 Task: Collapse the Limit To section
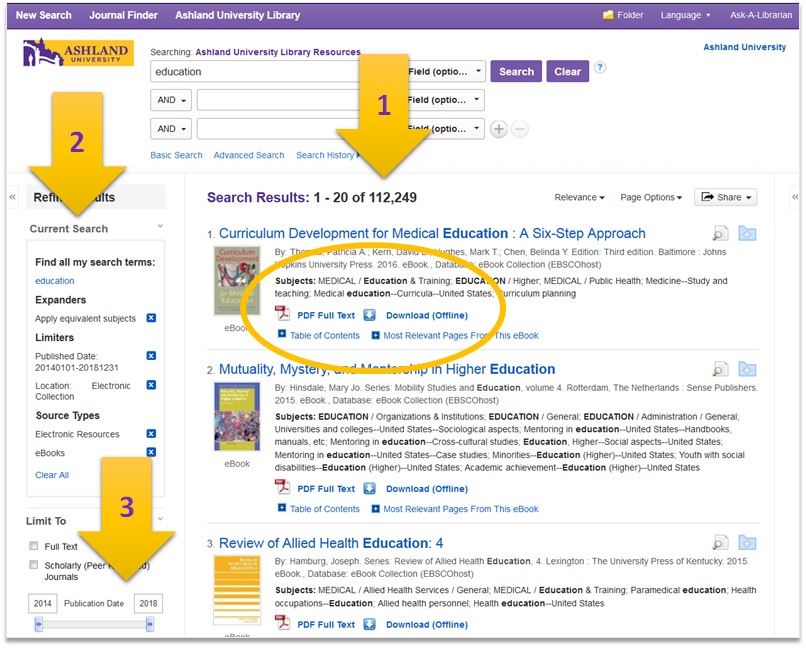160,519
